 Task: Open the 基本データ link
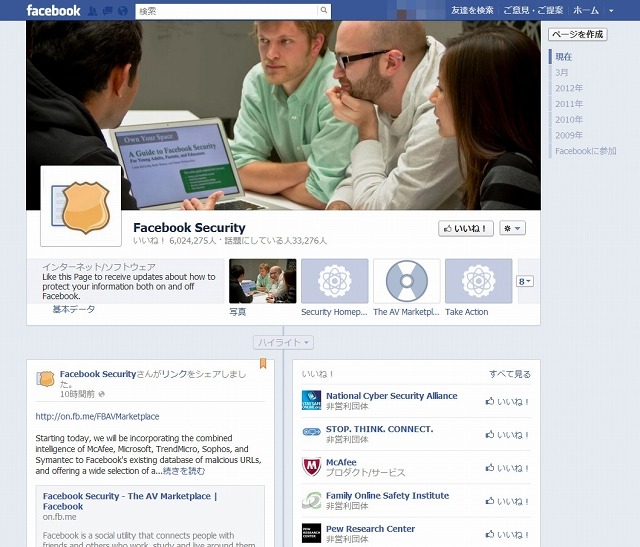[74, 309]
